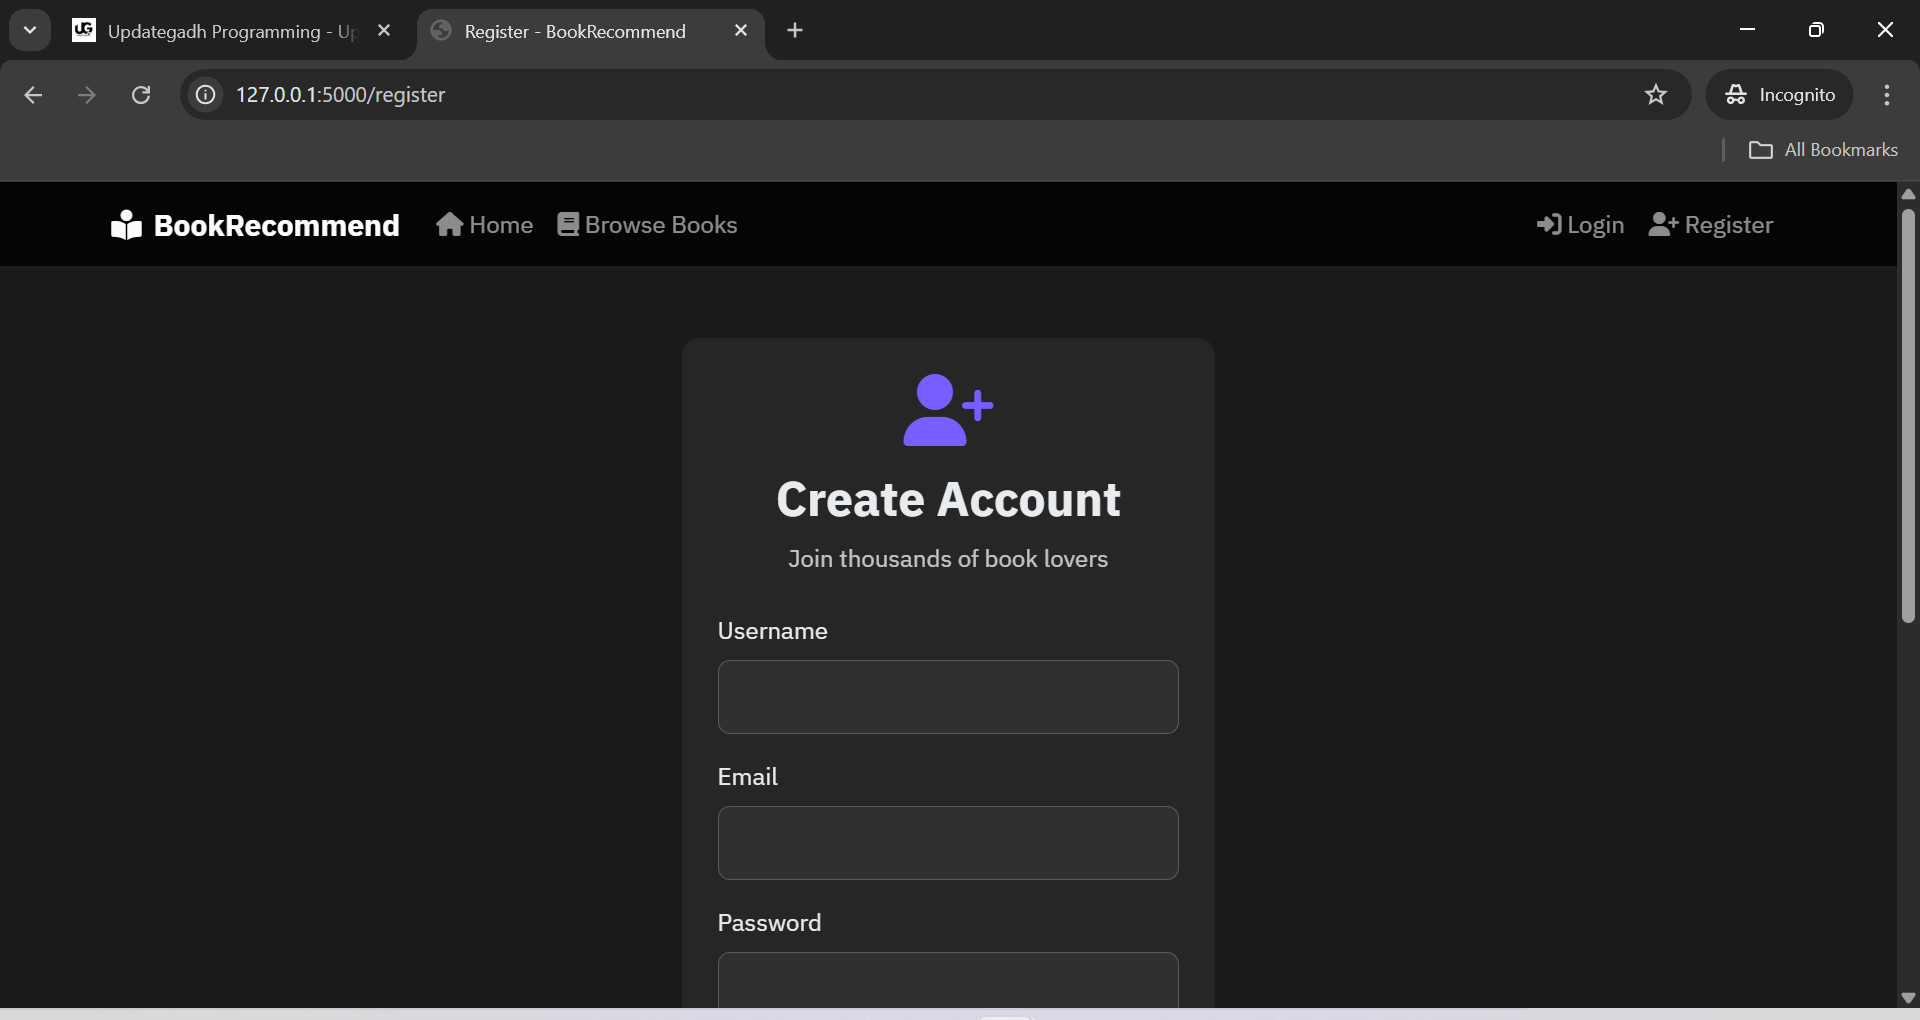Close the Updategadh Programming tab

(384, 31)
